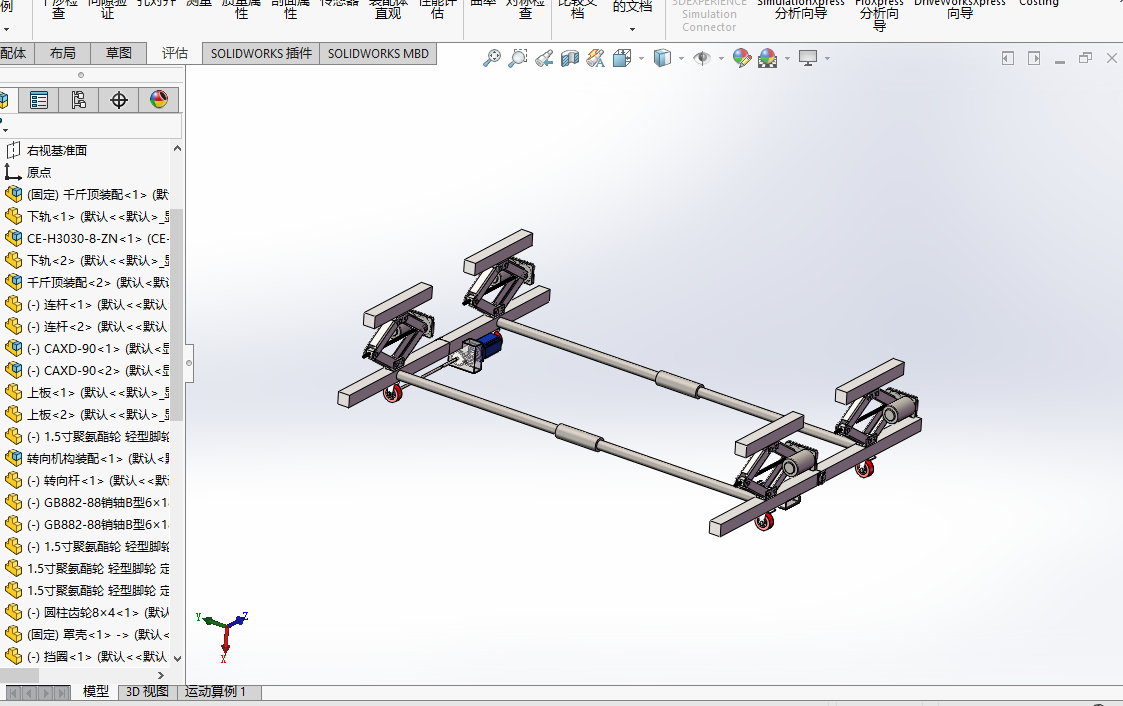Click the Zoom to Fit magnifier icon
The image size is (1123, 706).
coord(492,58)
